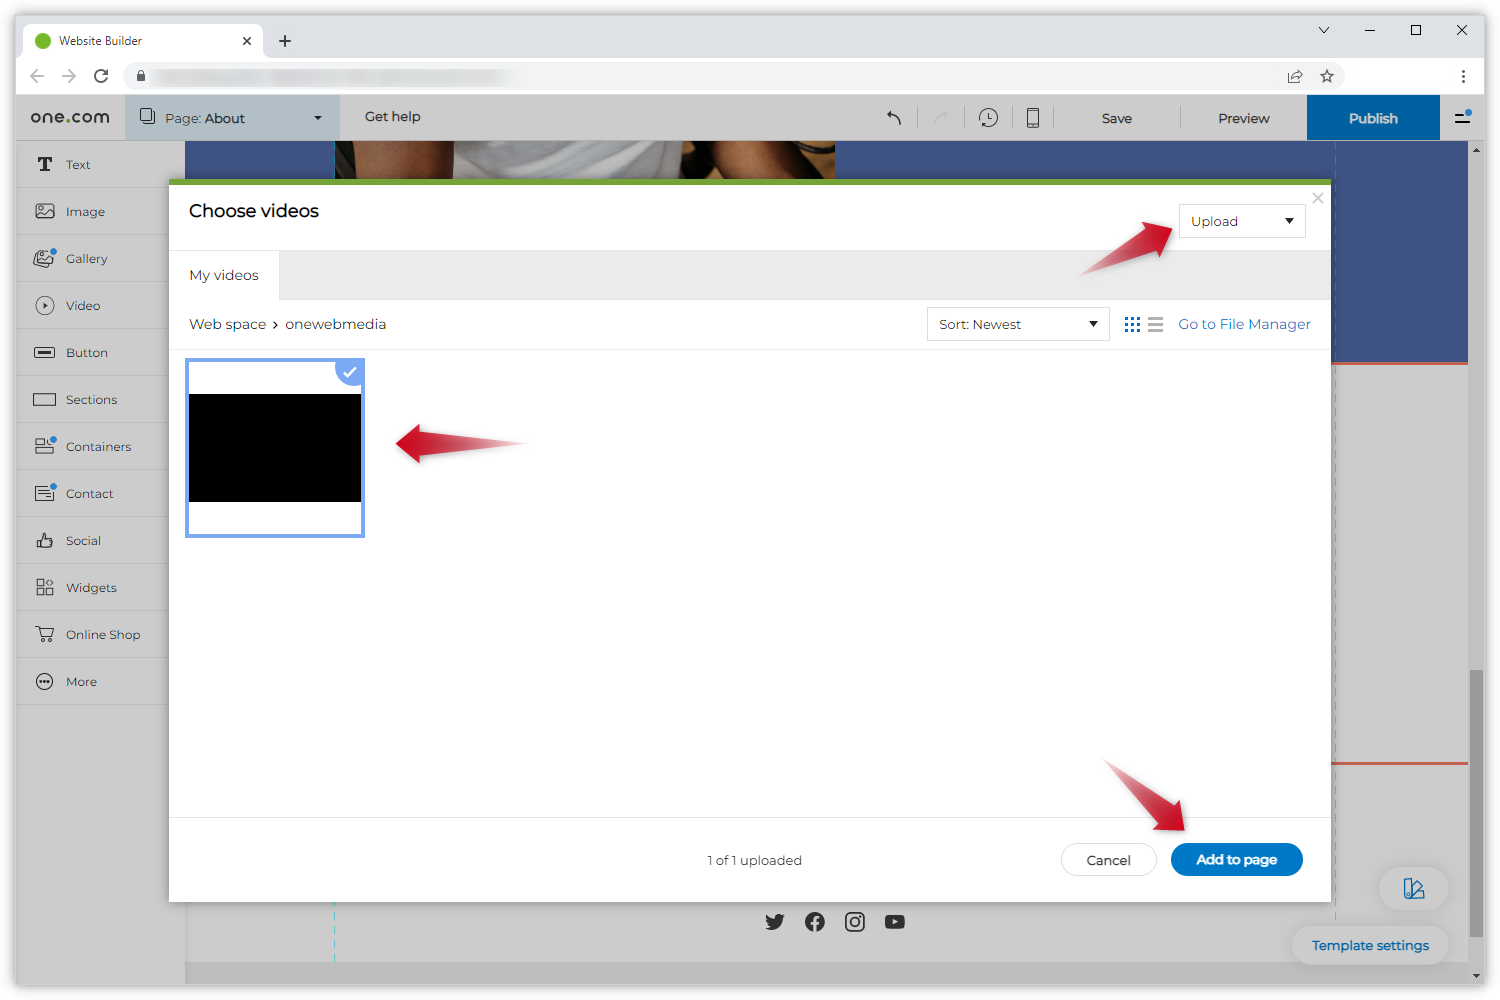Follow the Go to File Manager link
Screen dimensions: 1500x1000
(1244, 324)
